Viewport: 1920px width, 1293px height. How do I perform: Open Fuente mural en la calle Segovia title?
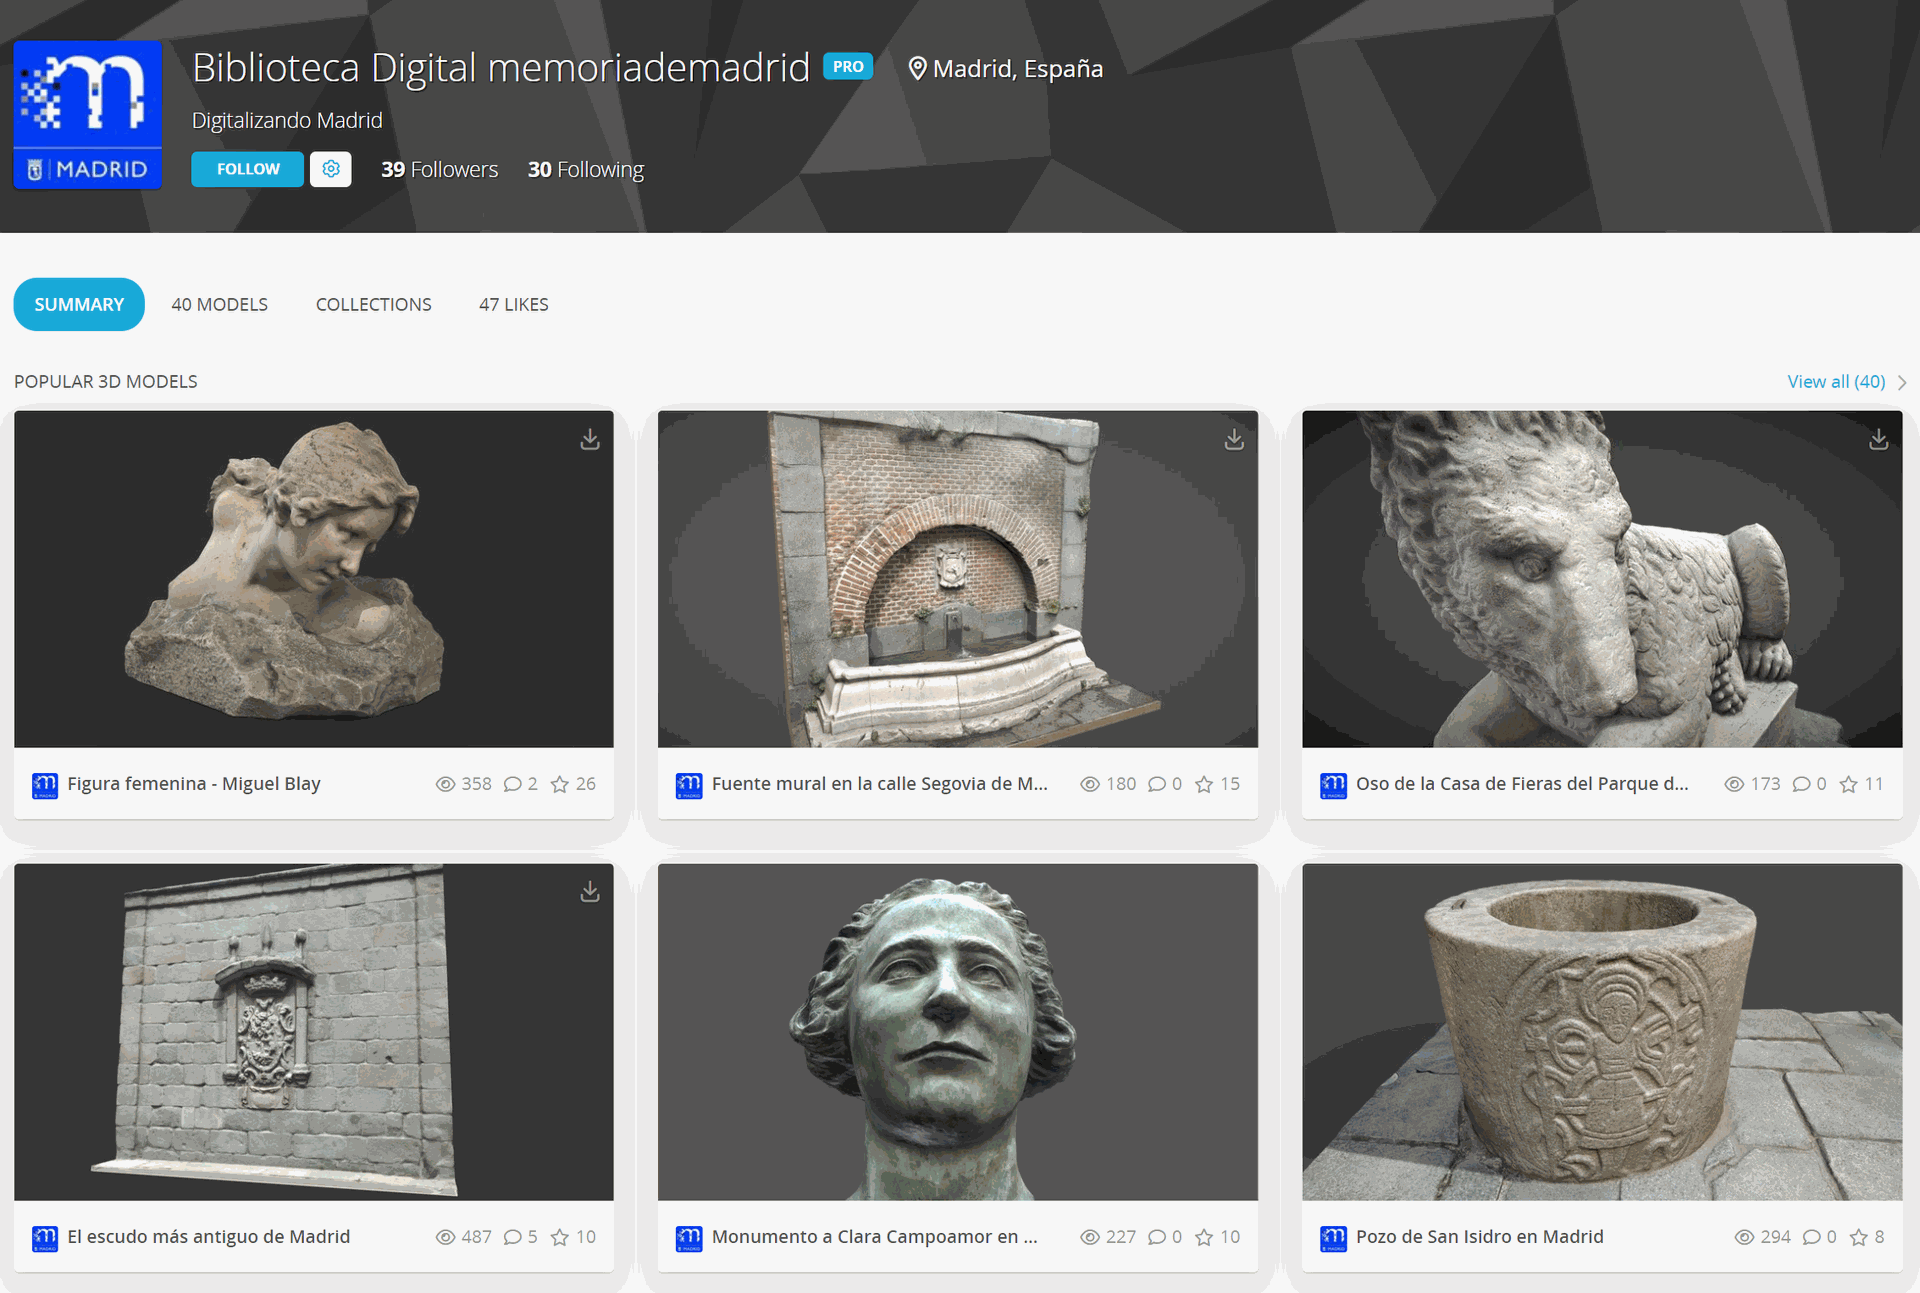880,784
